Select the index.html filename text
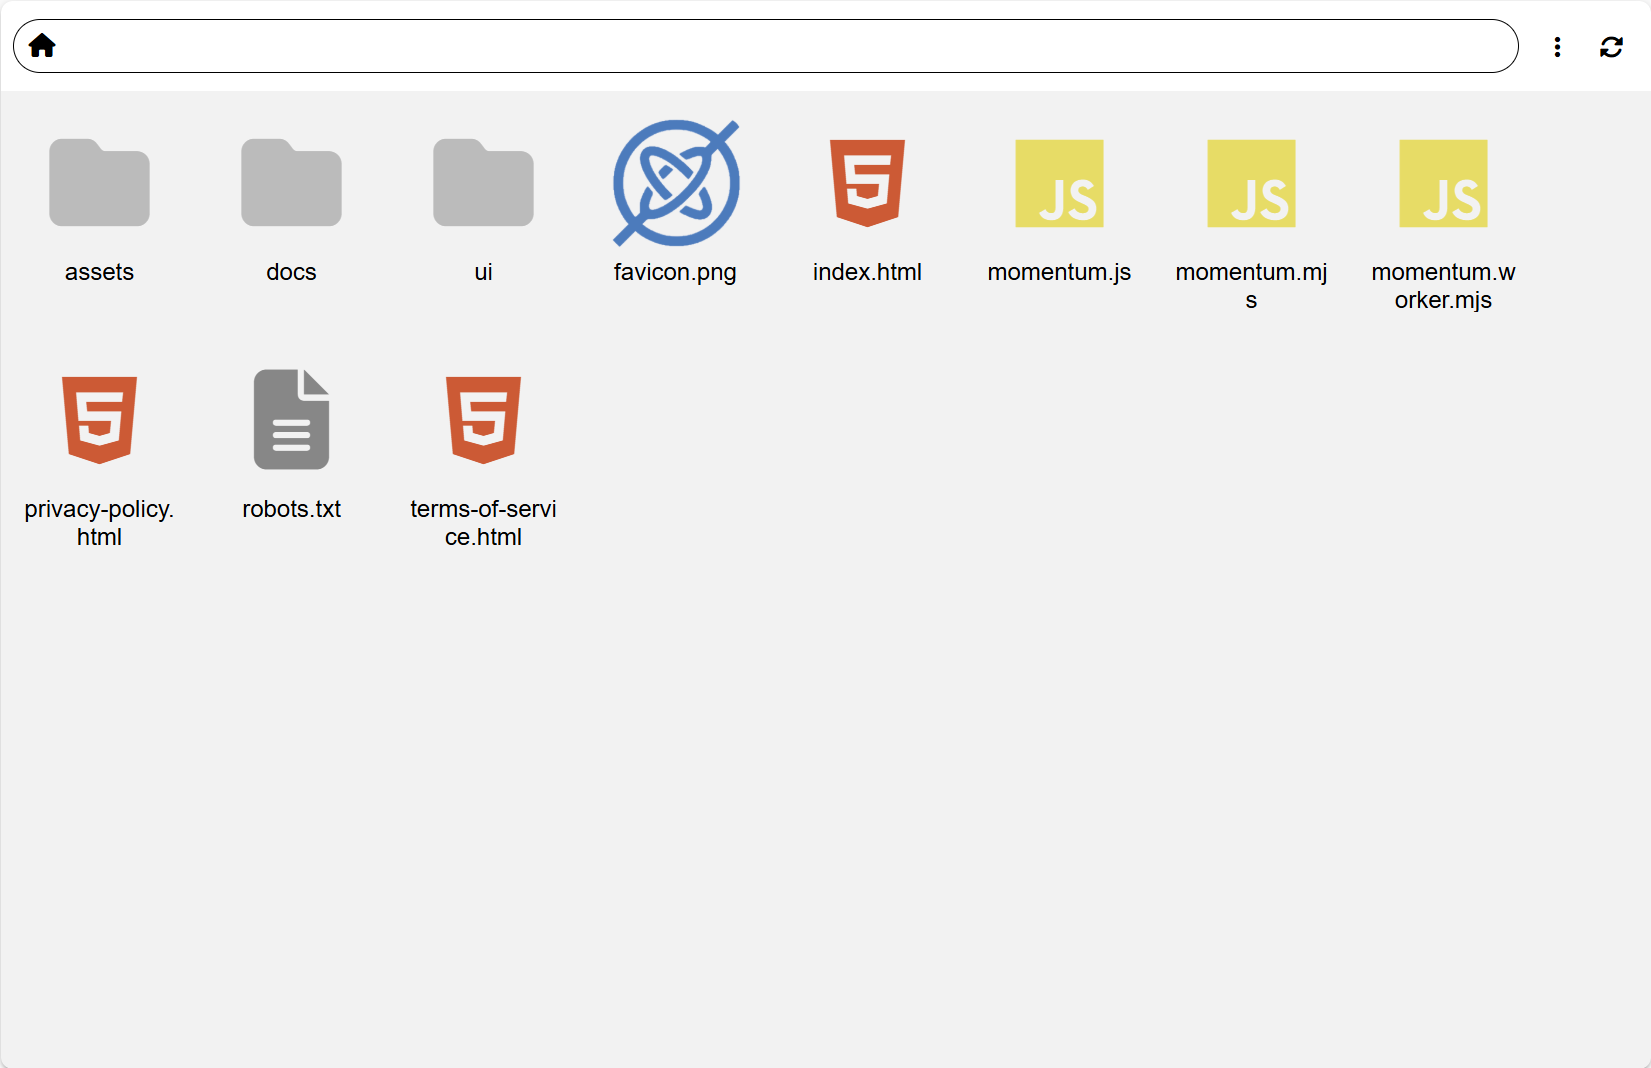The width and height of the screenshot is (1651, 1068). pos(867,271)
